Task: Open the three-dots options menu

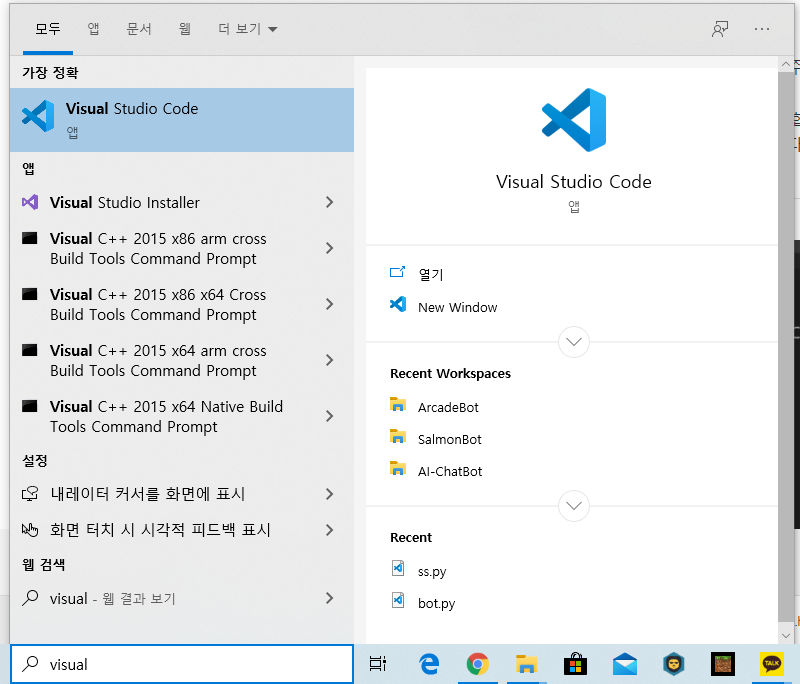Action: 762,29
